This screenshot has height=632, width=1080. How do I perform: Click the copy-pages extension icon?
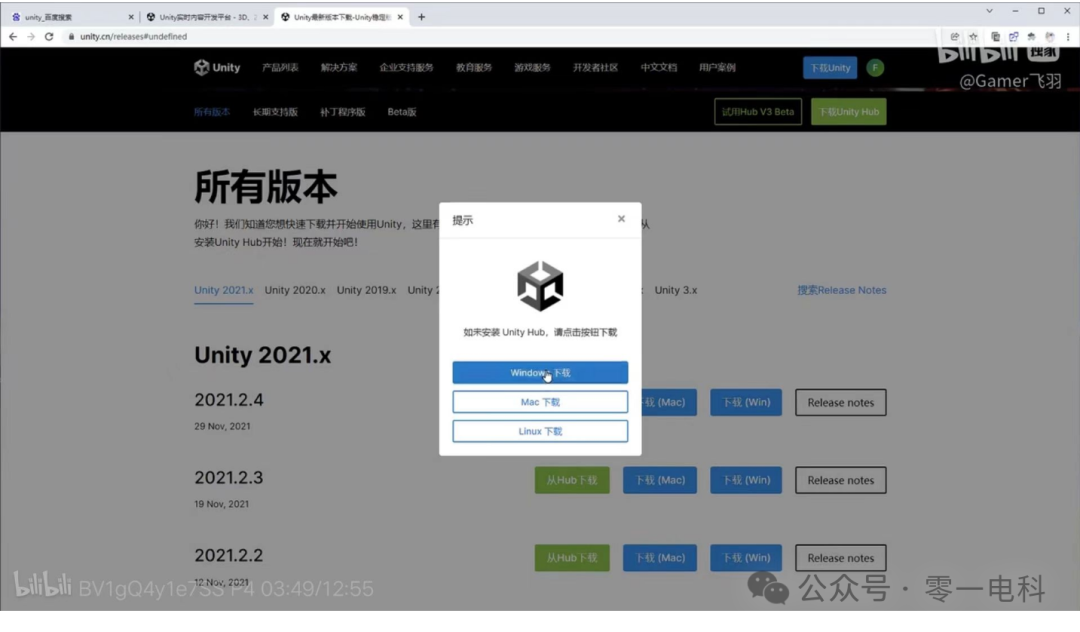tap(995, 36)
